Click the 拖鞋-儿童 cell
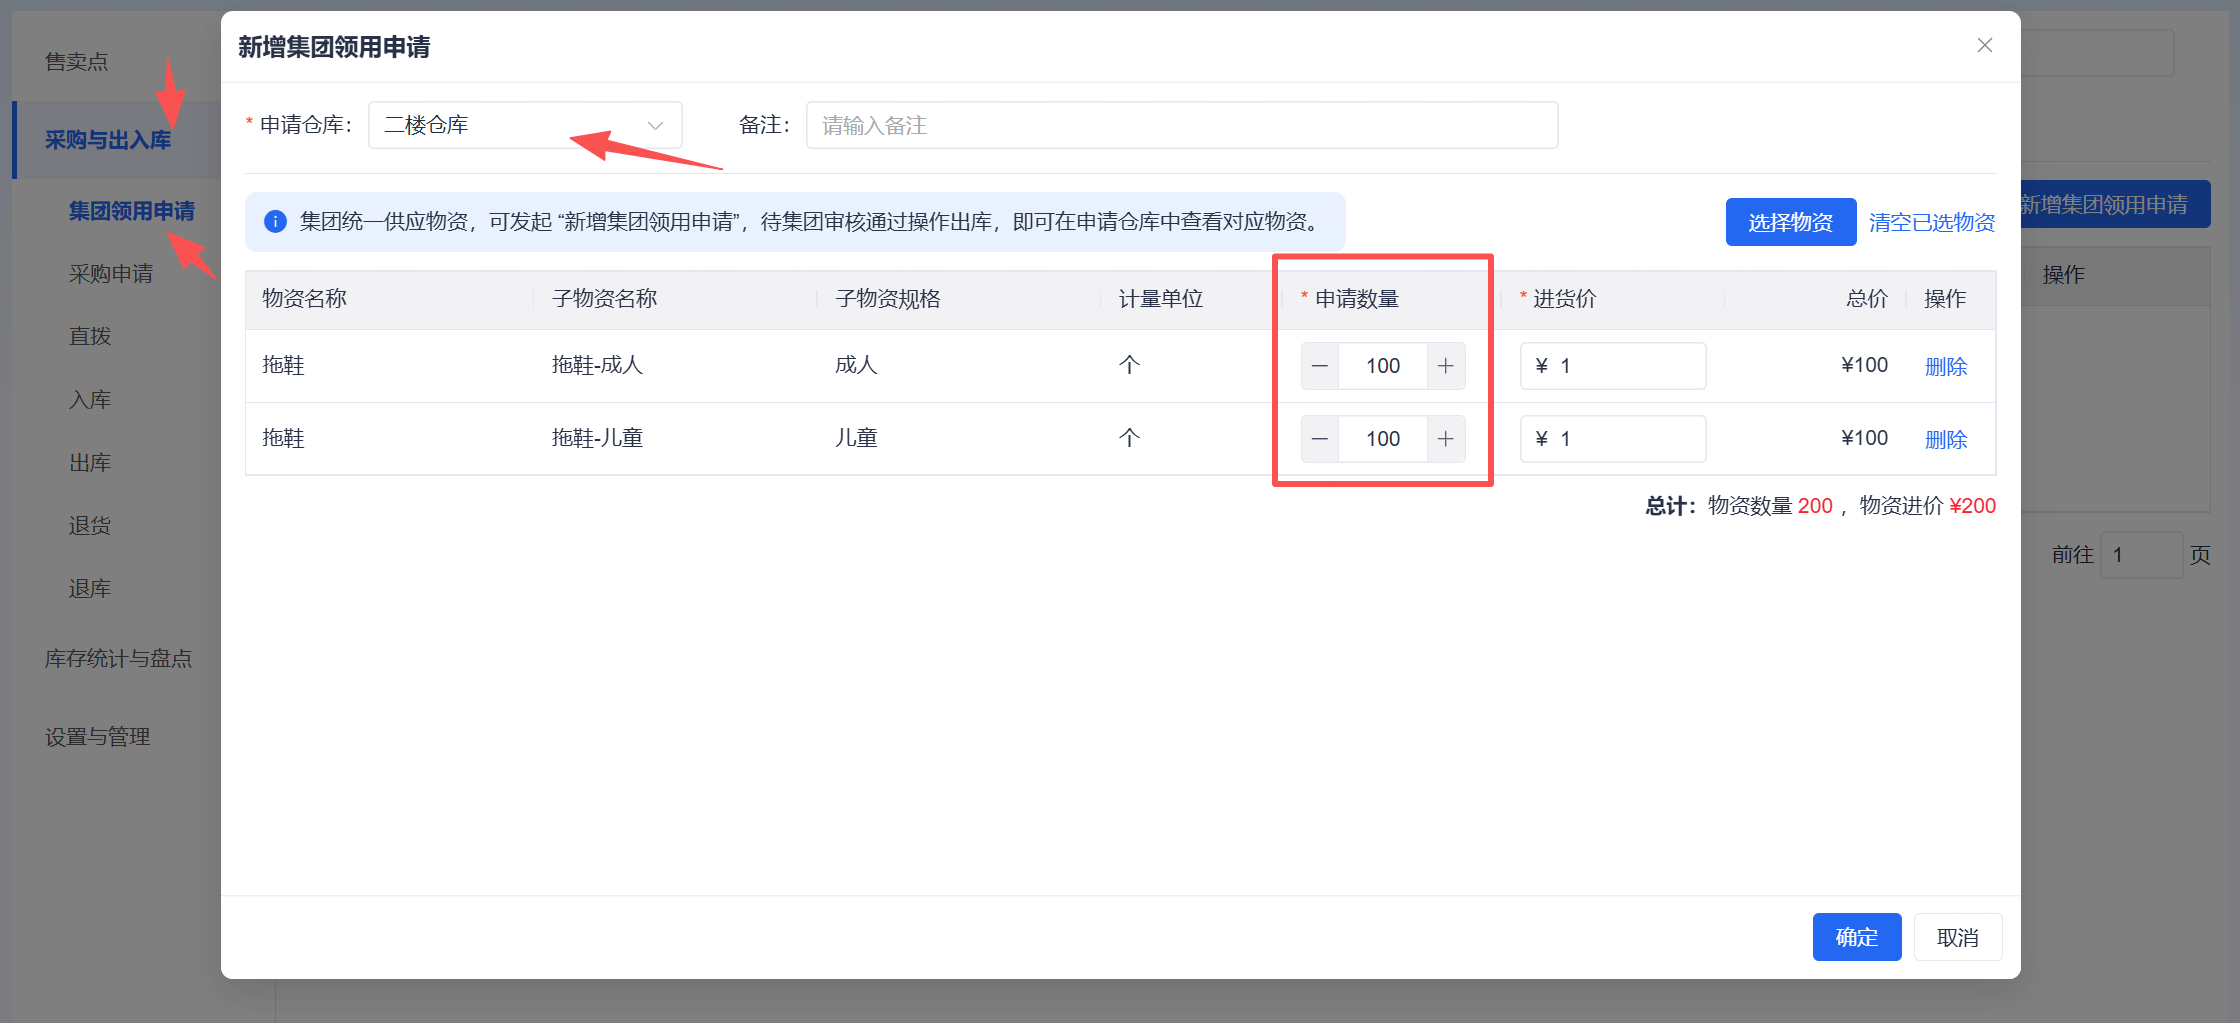This screenshot has height=1023, width=2240. pyautogui.click(x=598, y=438)
